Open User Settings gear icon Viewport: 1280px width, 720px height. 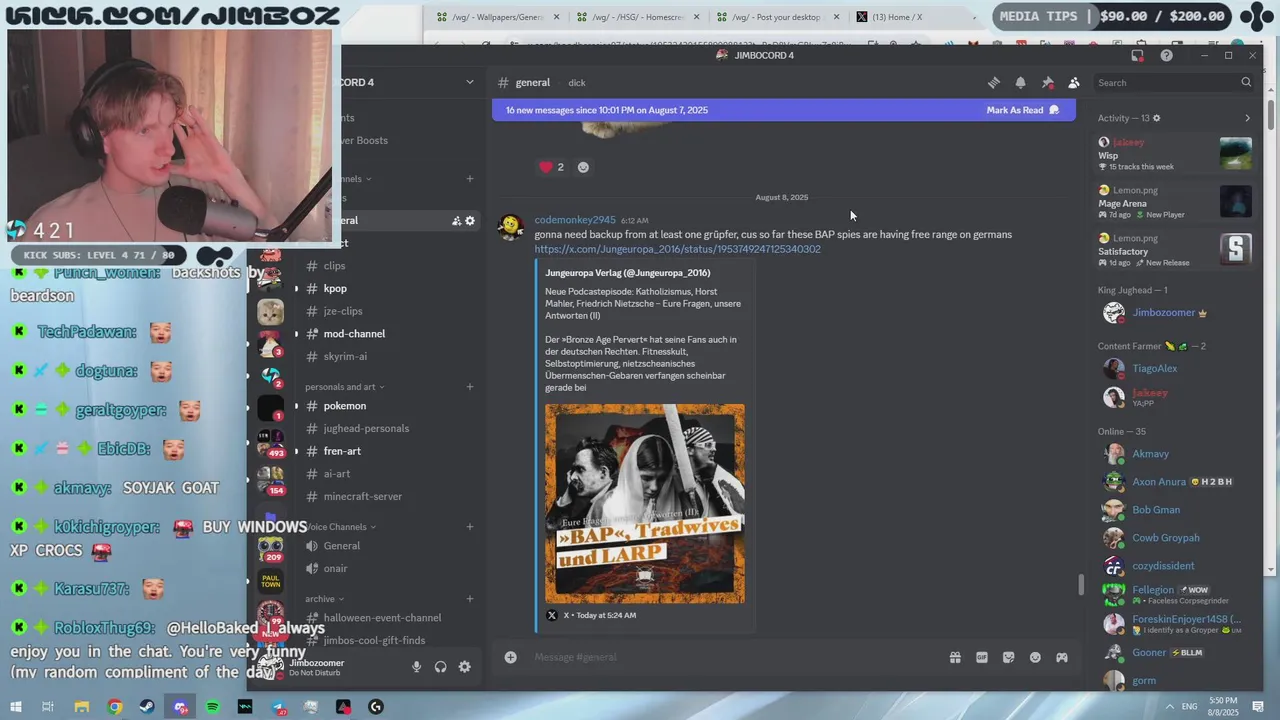point(464,667)
